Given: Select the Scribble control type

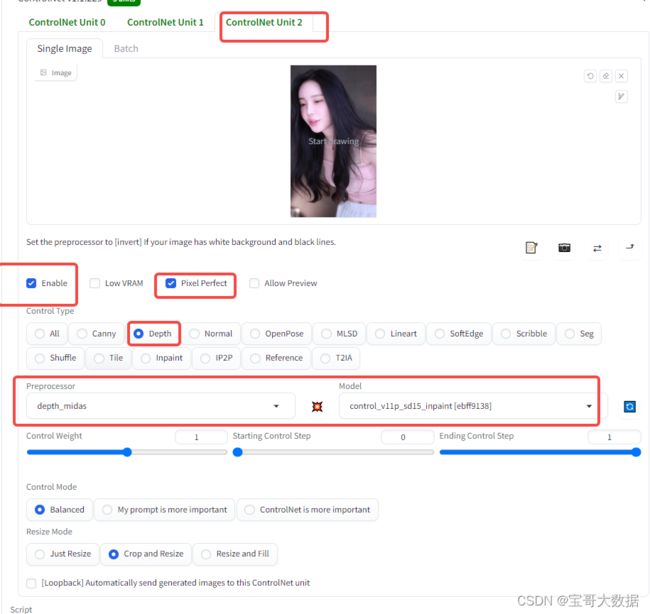Looking at the screenshot, I should point(524,334).
